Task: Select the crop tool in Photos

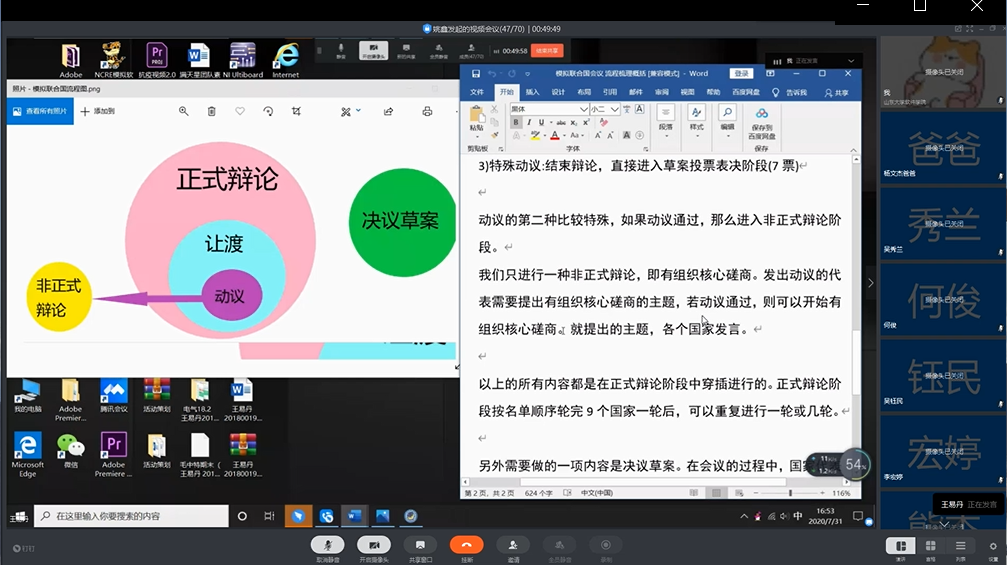Action: tap(296, 111)
